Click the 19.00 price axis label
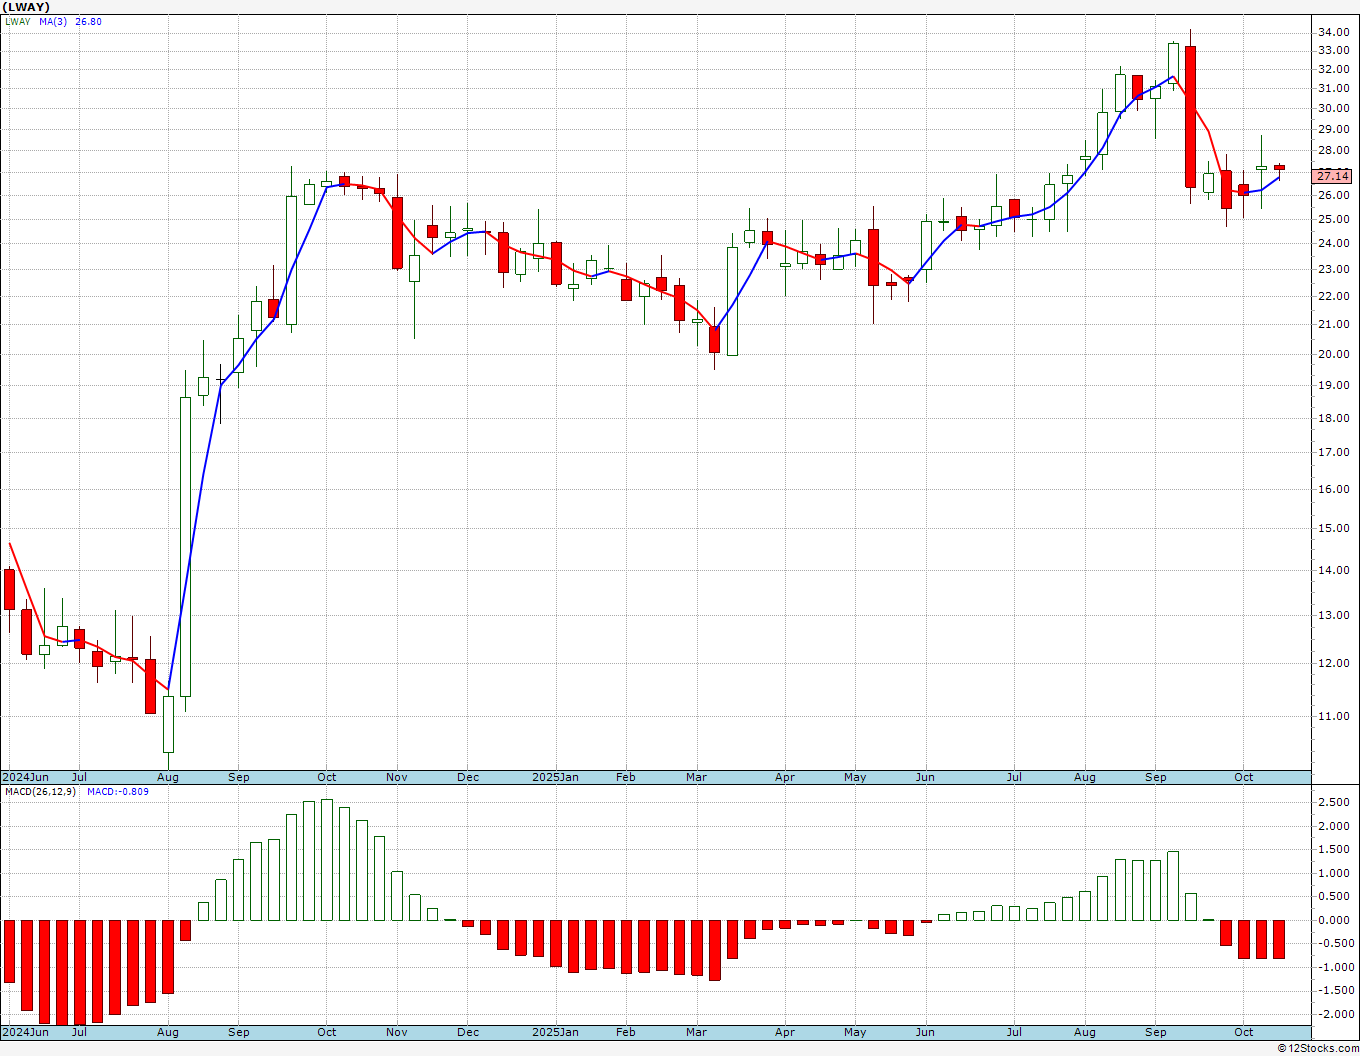 click(1332, 385)
